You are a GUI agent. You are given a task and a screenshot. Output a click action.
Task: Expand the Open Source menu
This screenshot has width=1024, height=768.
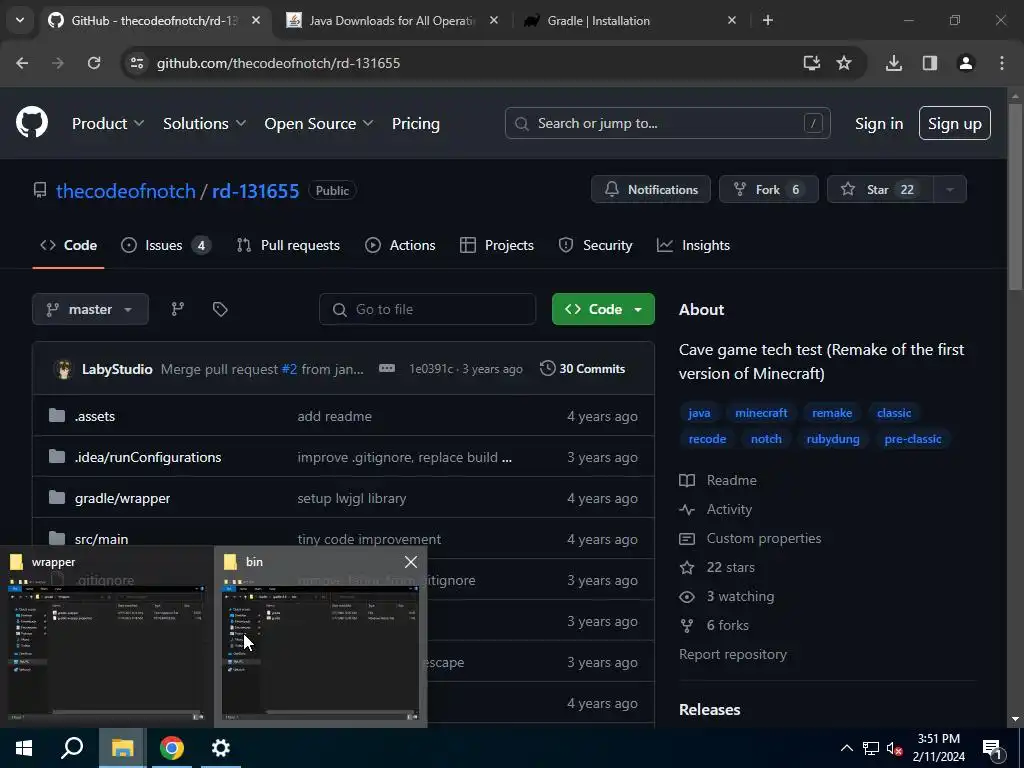(319, 123)
